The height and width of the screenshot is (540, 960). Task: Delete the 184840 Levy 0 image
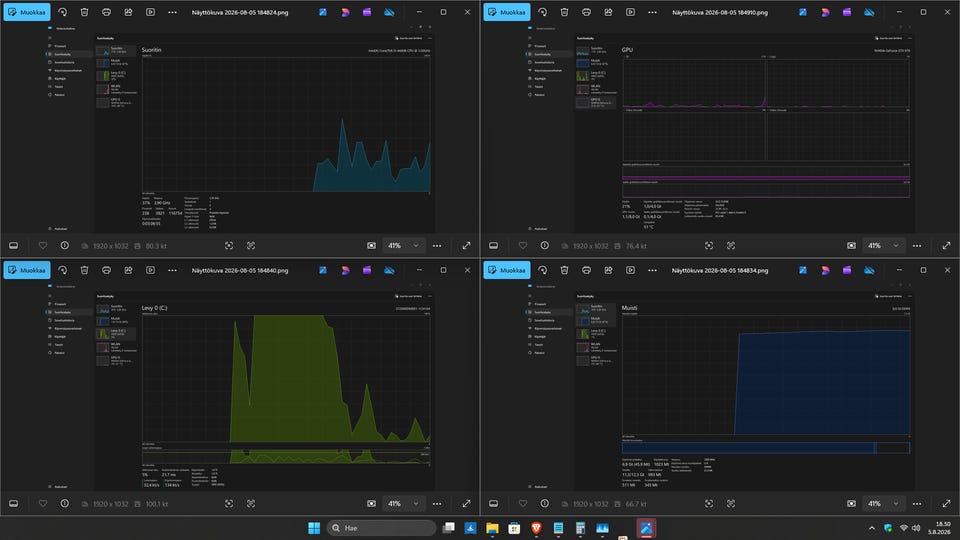tap(84, 270)
